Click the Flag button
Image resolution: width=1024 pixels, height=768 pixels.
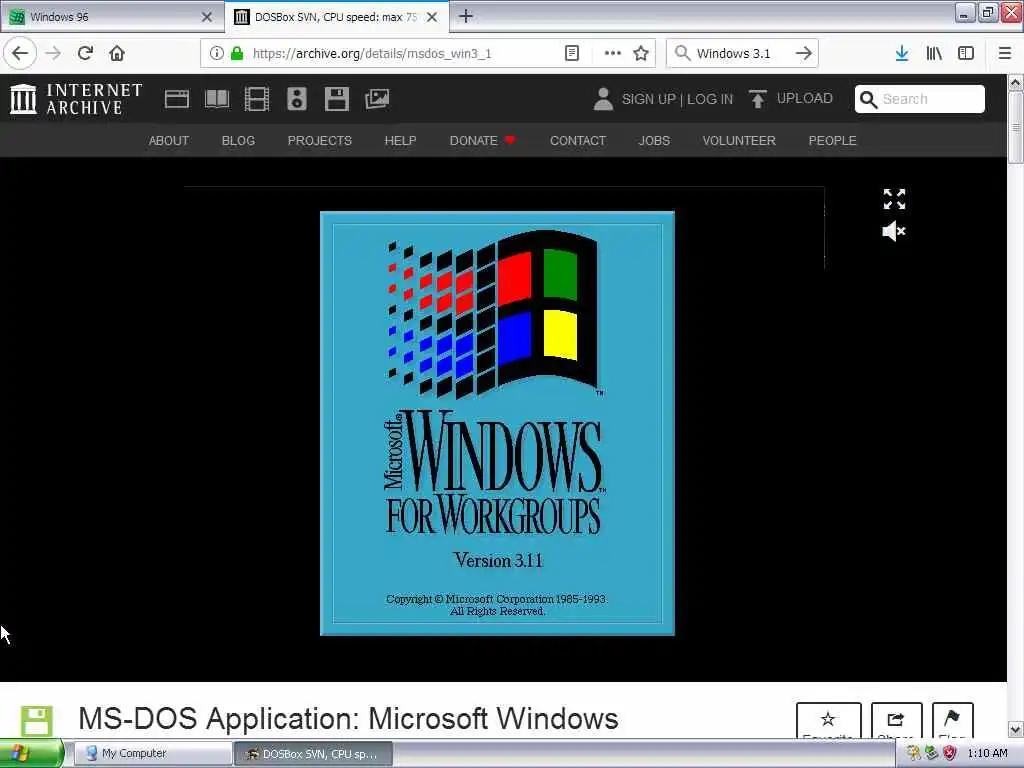pos(952,721)
